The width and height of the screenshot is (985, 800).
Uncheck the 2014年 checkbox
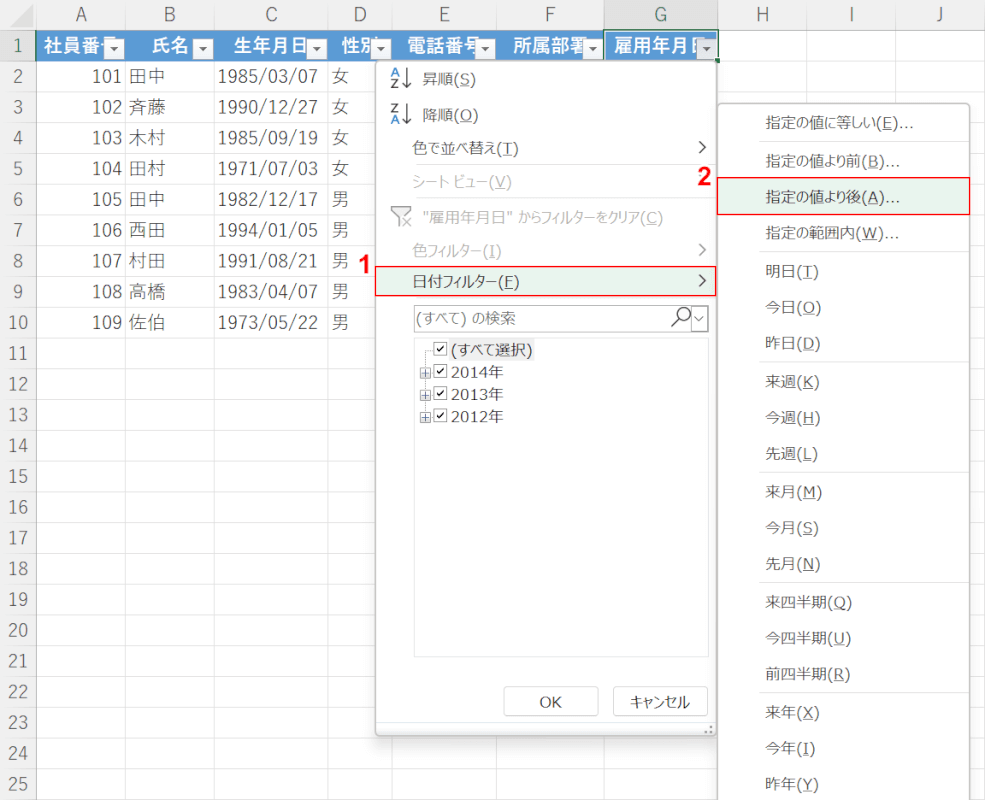click(440, 372)
